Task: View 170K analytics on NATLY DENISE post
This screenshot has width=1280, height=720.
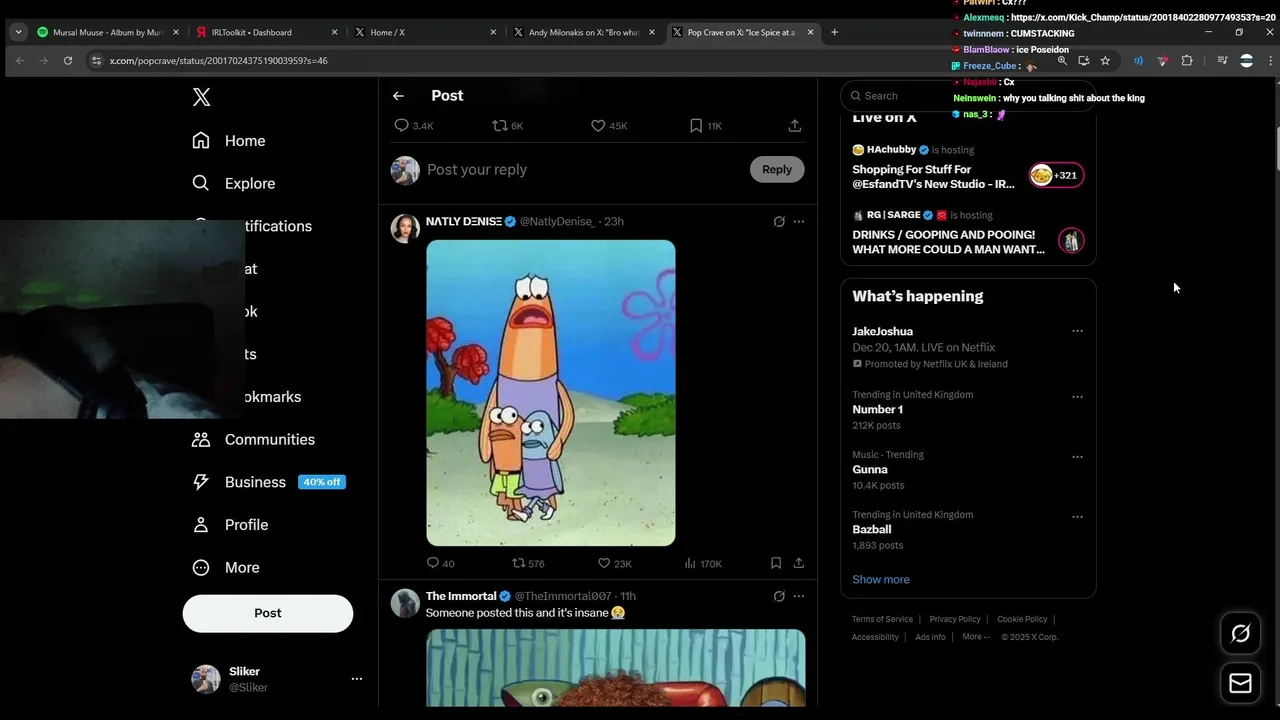Action: pyautogui.click(x=703, y=564)
